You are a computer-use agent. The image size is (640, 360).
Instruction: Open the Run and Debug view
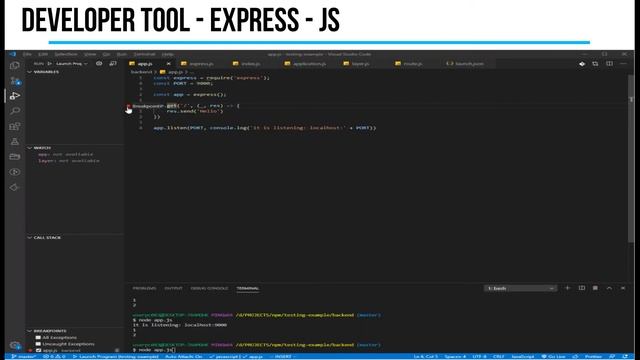(x=15, y=96)
